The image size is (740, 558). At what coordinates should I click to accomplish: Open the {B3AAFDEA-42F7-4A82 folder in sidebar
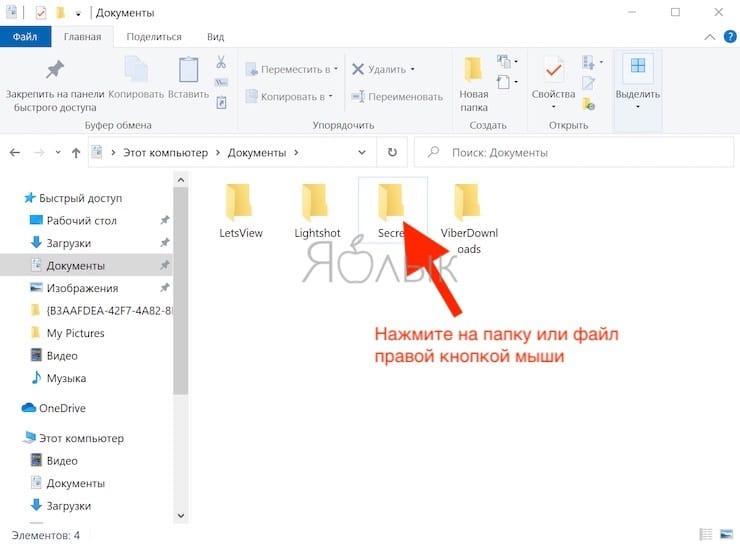tap(109, 310)
